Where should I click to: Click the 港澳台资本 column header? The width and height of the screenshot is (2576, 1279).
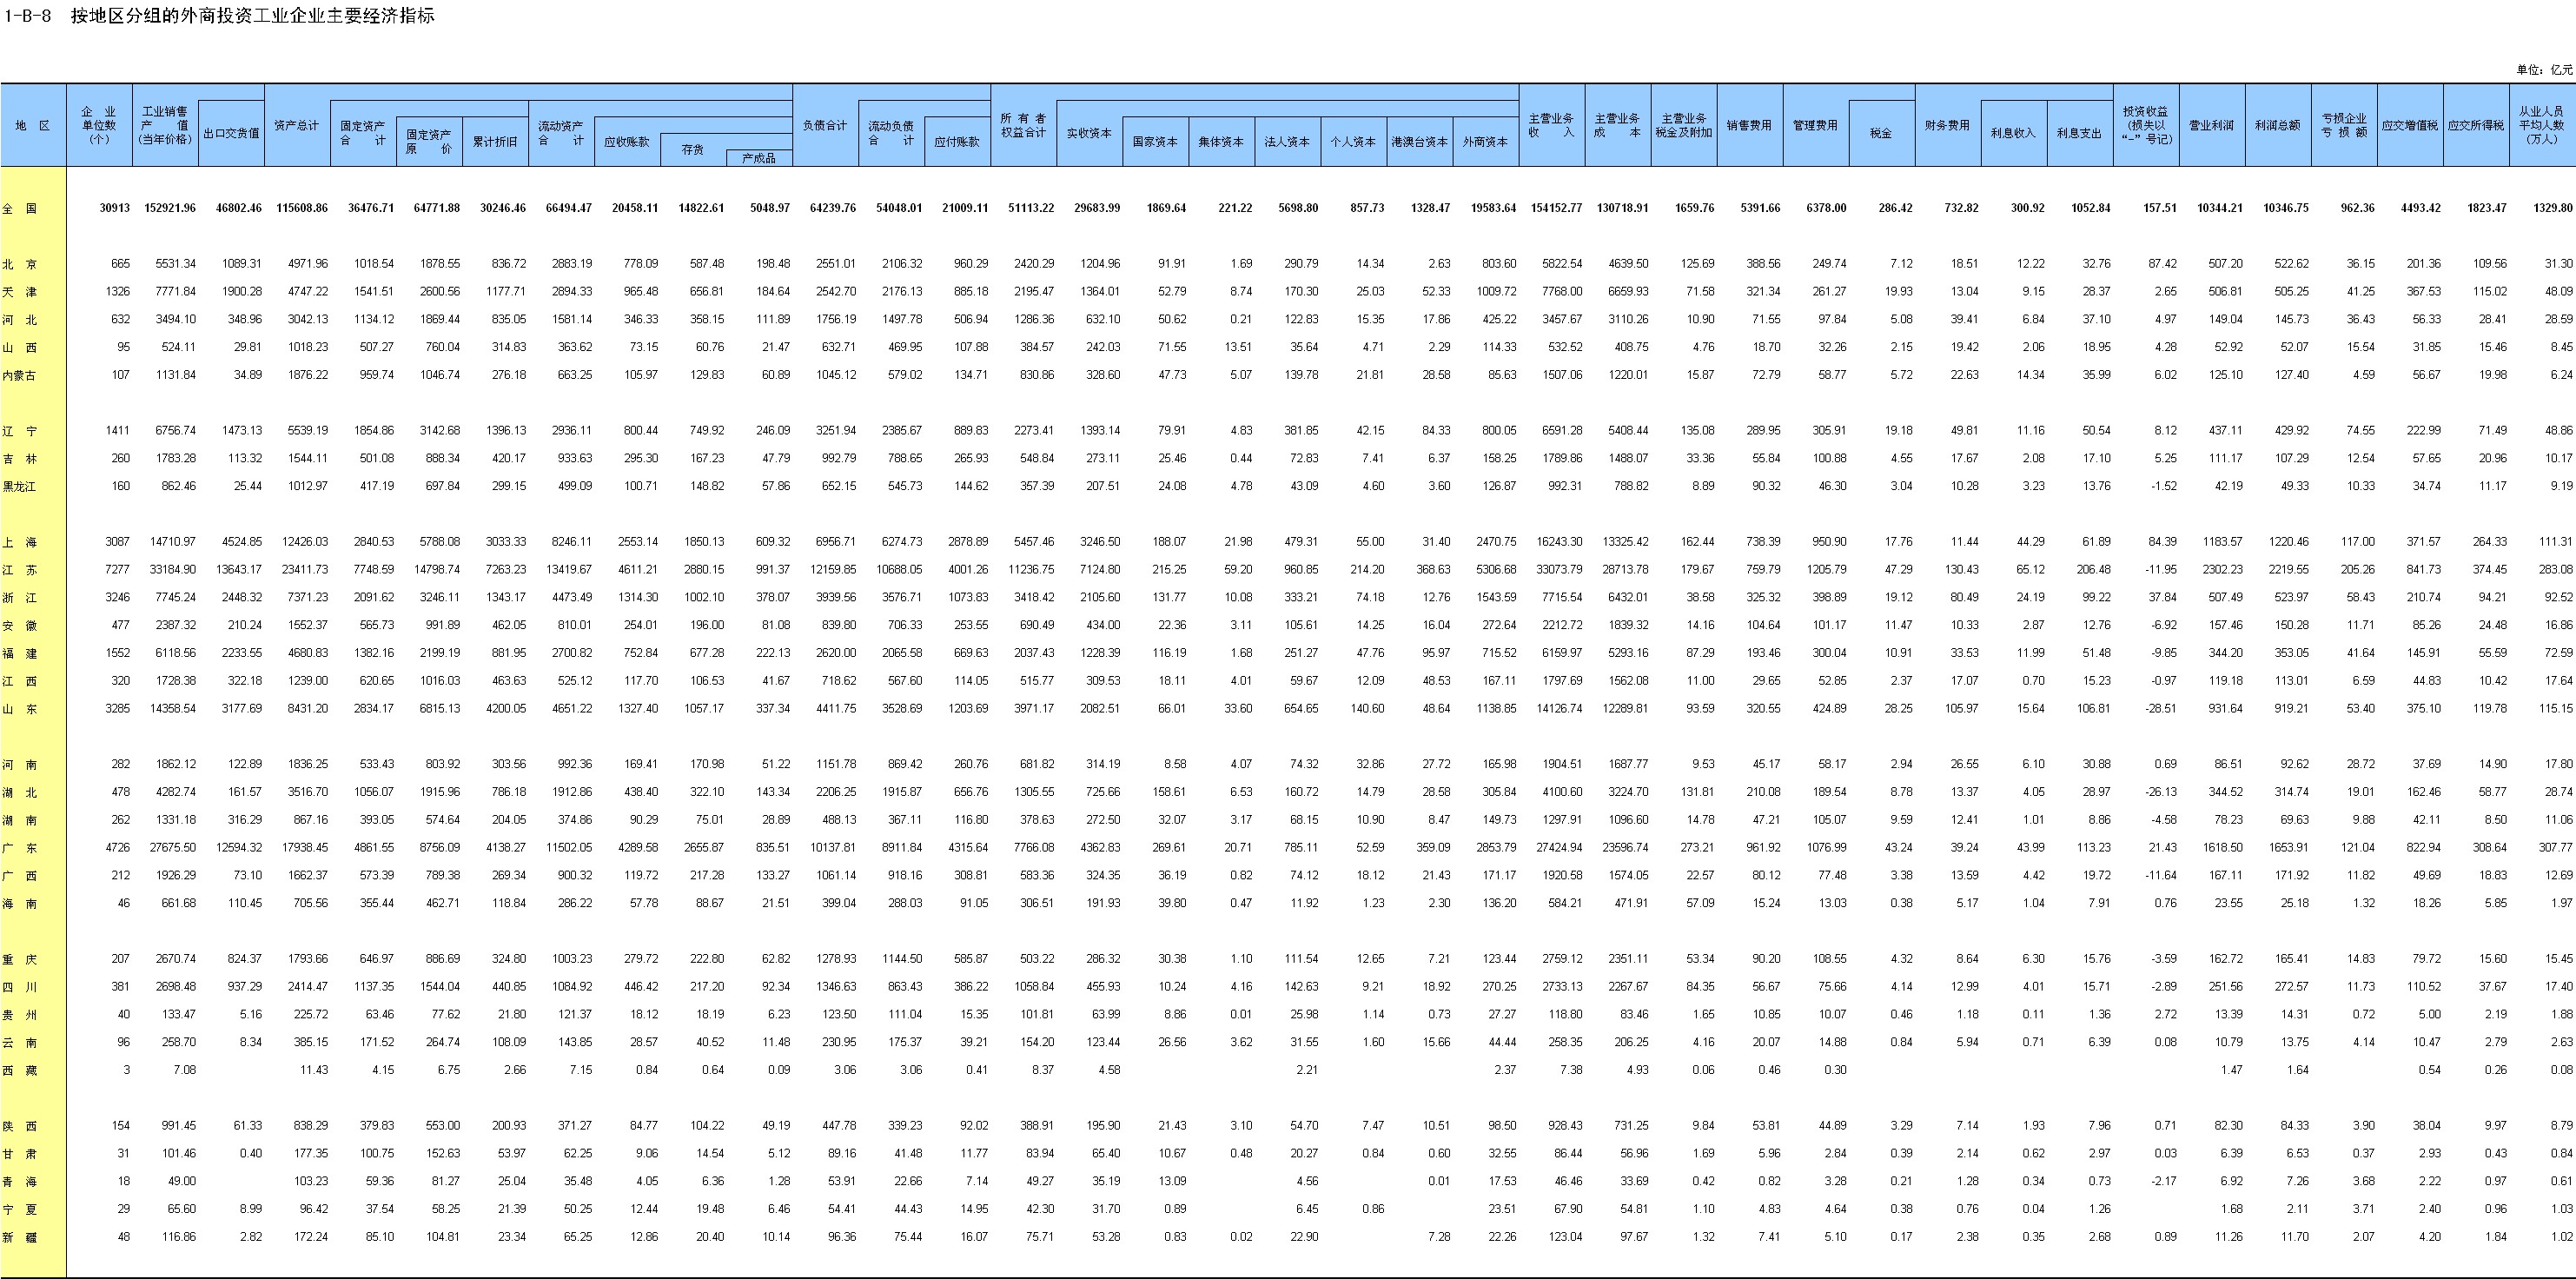tap(1419, 141)
